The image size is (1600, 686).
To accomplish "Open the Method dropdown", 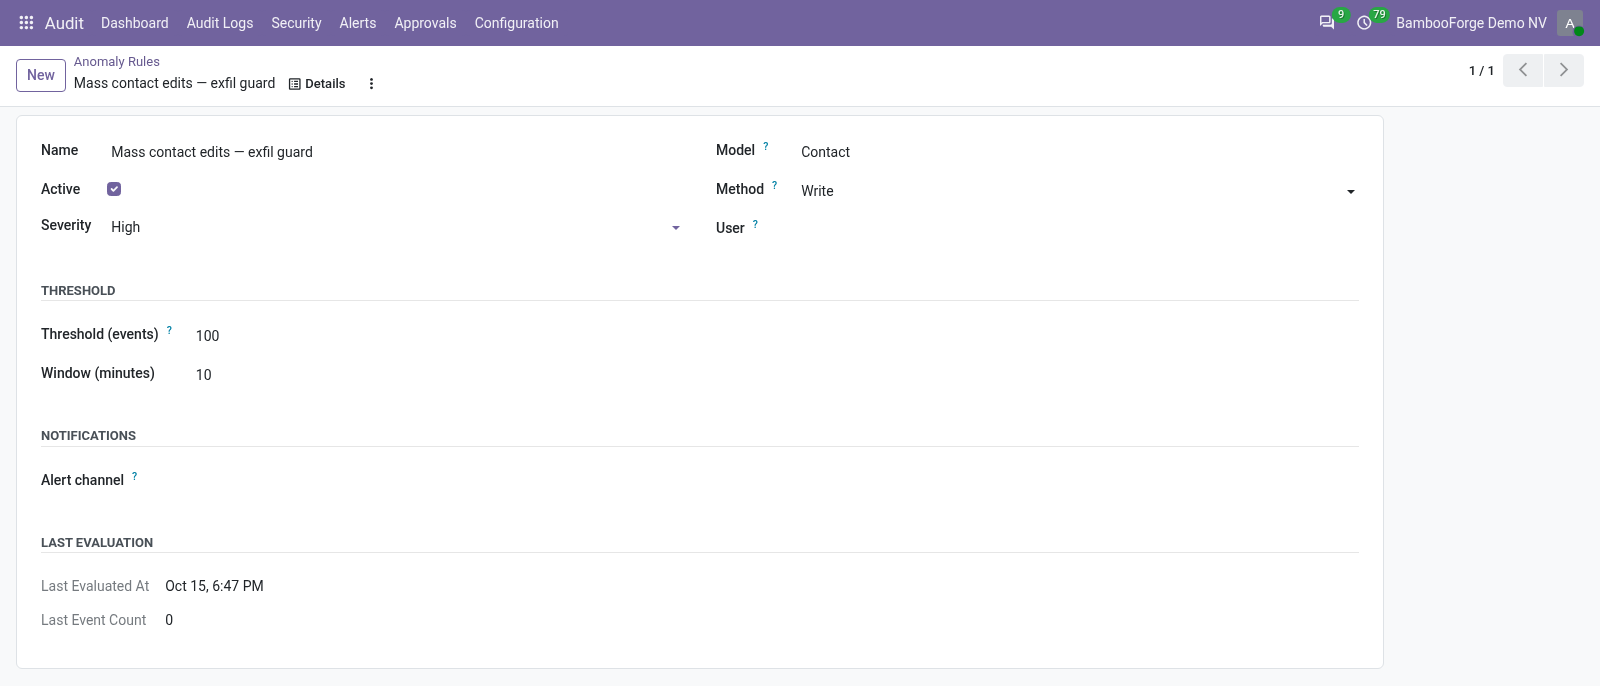I will 1078,191.
